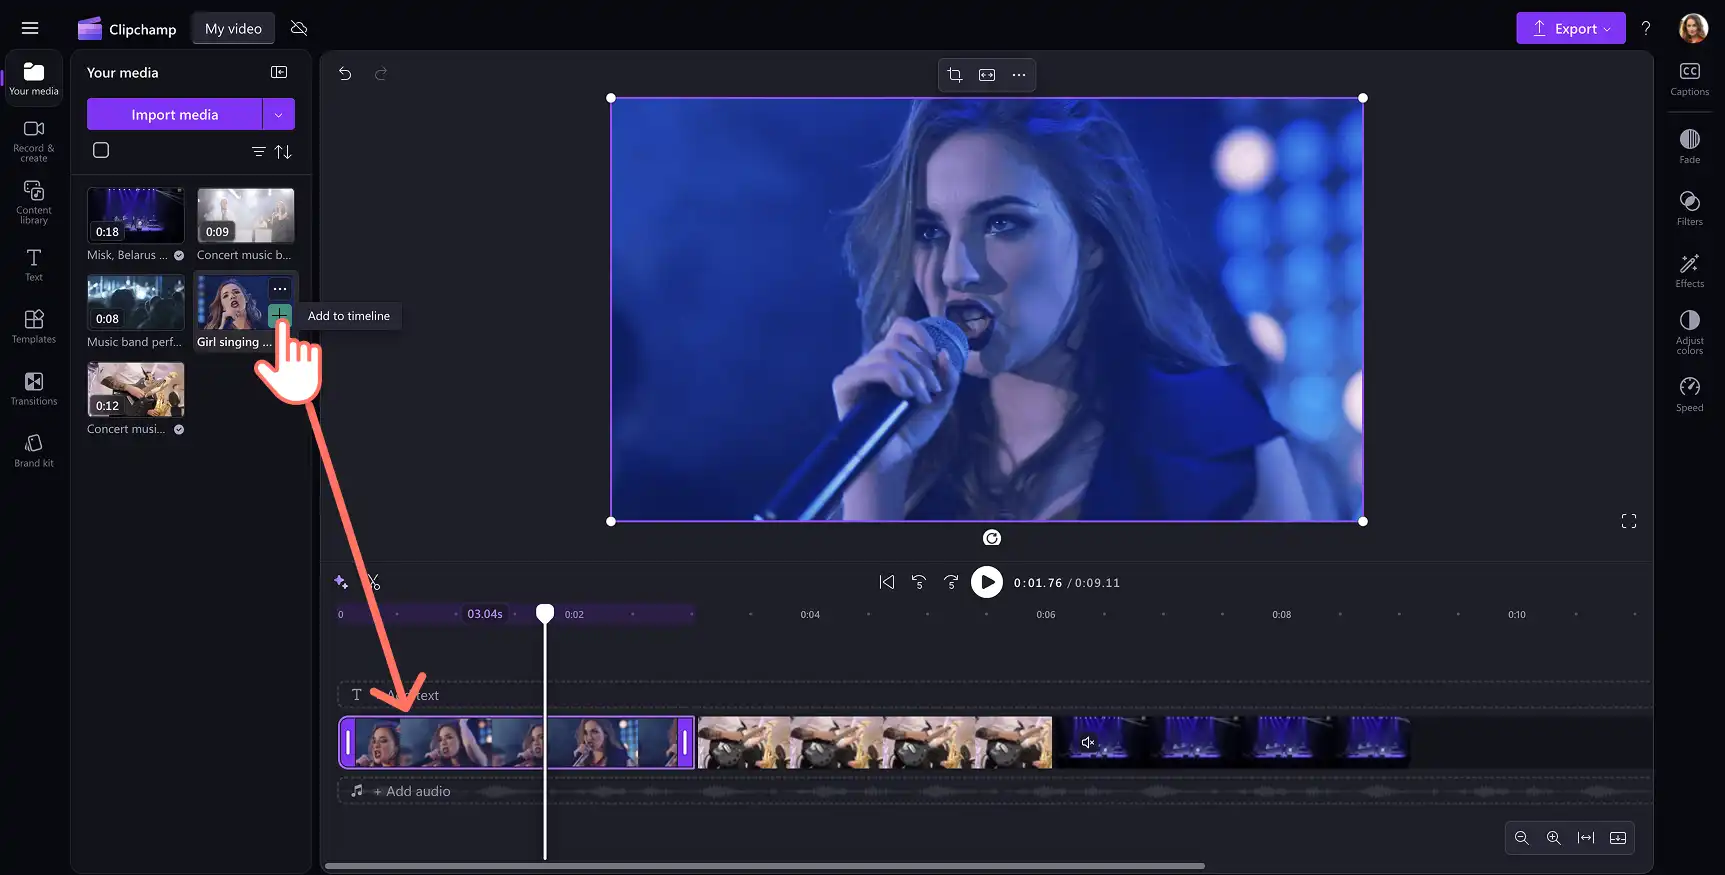Open the Captions panel

tap(1689, 78)
